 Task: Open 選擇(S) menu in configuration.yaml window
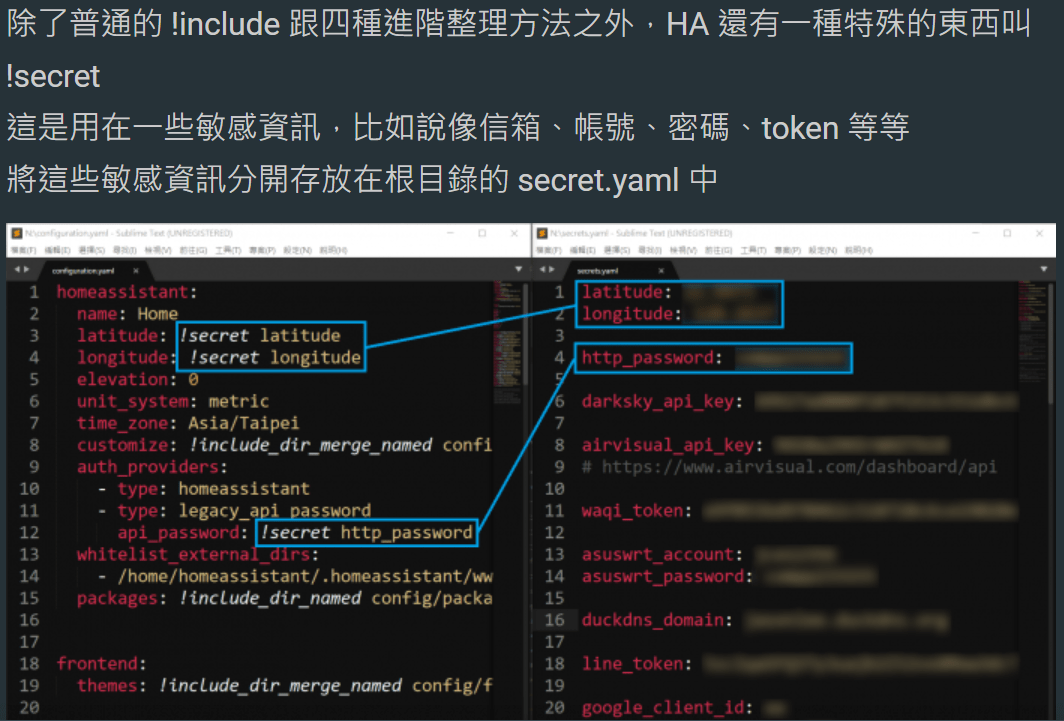(92, 250)
